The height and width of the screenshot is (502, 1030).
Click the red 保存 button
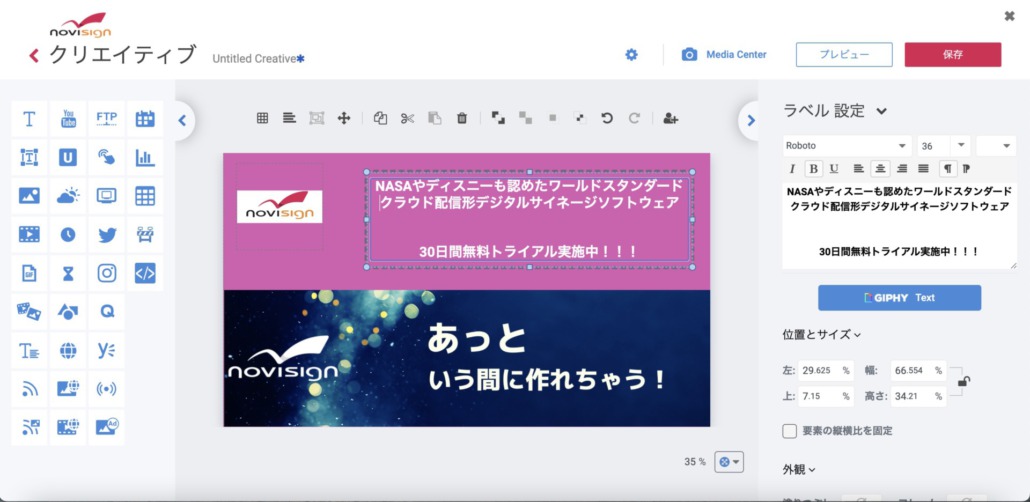pos(952,55)
